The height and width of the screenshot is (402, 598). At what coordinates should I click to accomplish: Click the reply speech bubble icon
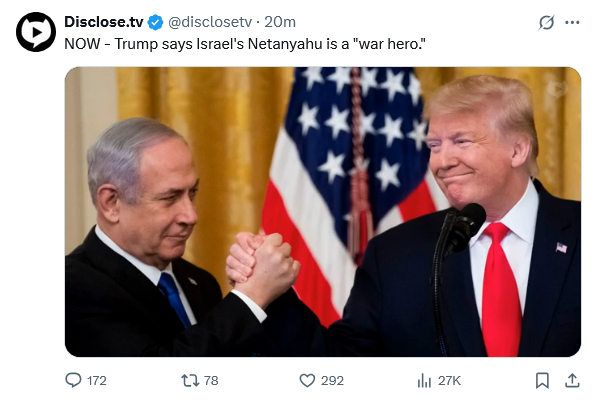[73, 380]
